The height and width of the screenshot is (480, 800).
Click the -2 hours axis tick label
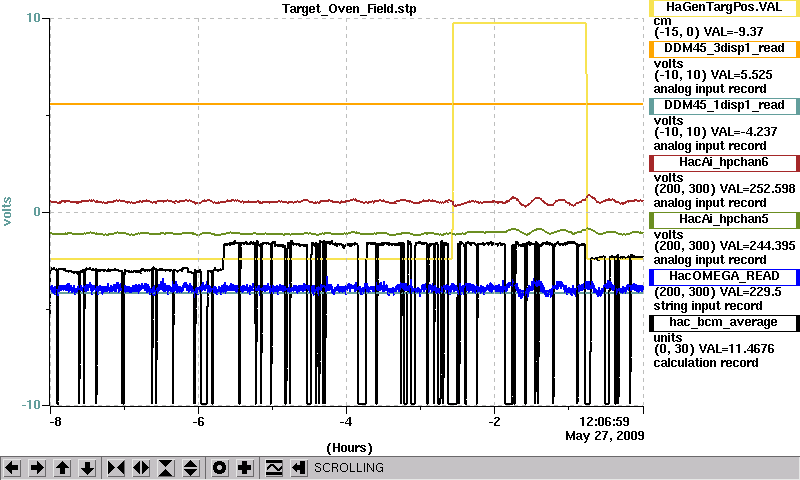click(x=494, y=422)
